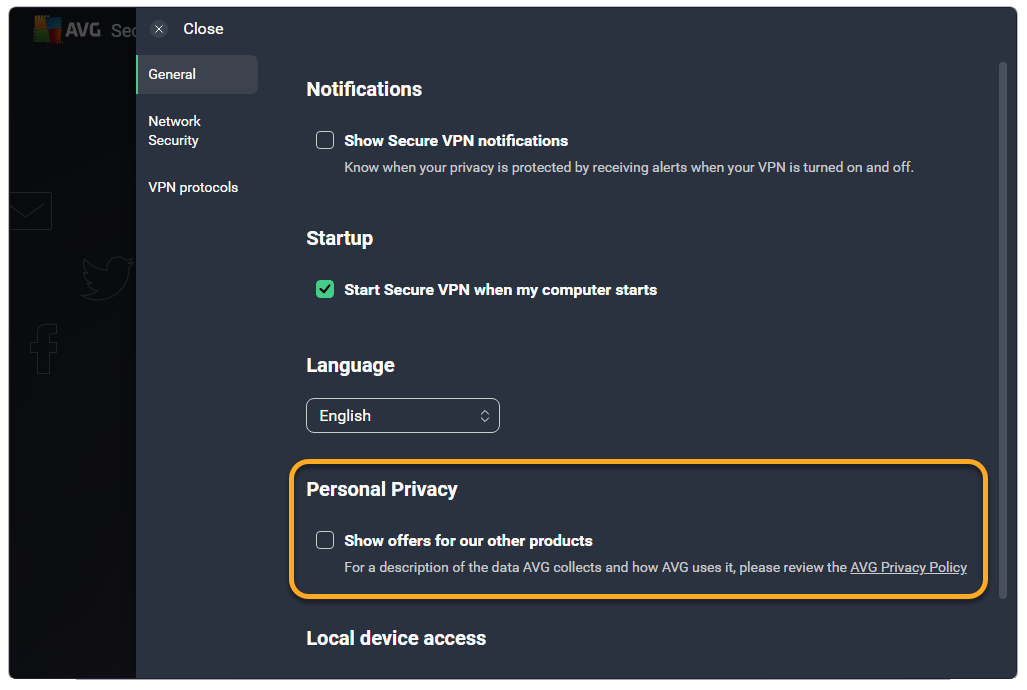Click the X icon beside Close
The image size is (1027, 690).
tap(159, 29)
